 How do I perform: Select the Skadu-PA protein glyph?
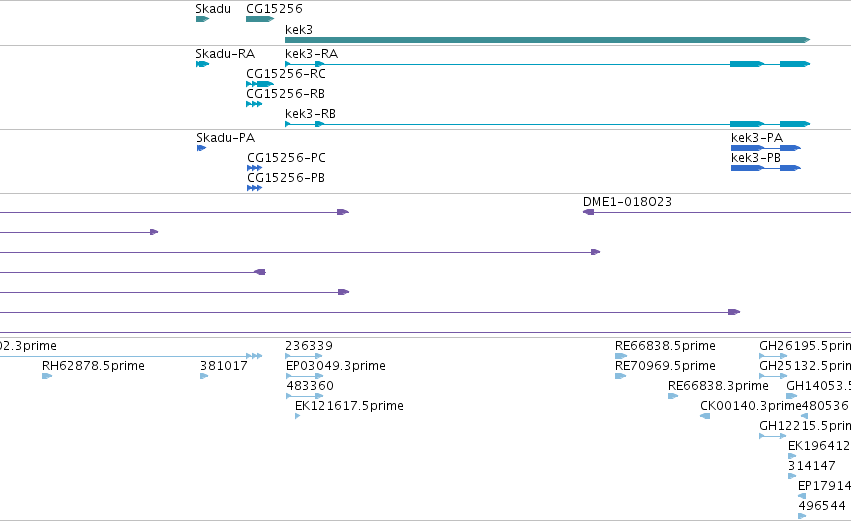(201, 148)
